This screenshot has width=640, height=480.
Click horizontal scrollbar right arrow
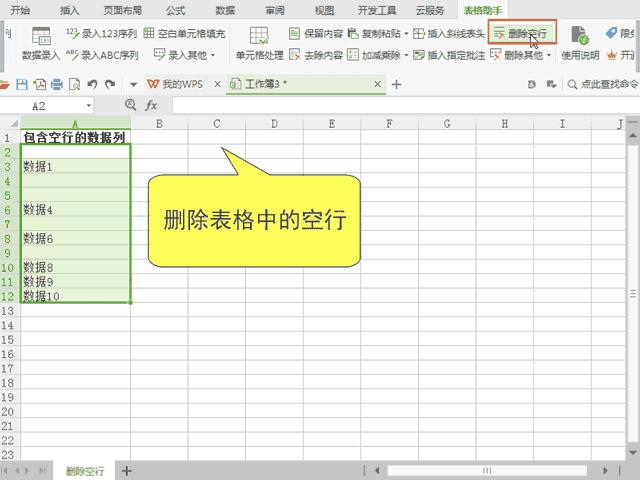click(605, 471)
